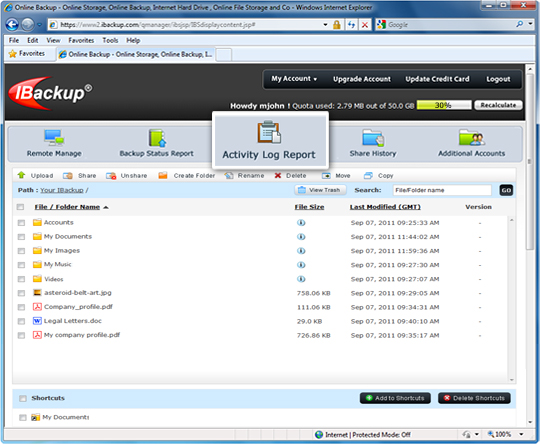Check the asteroid-belt-art.jpg checkbox
Image resolution: width=540 pixels, height=444 pixels.
pos(21,293)
